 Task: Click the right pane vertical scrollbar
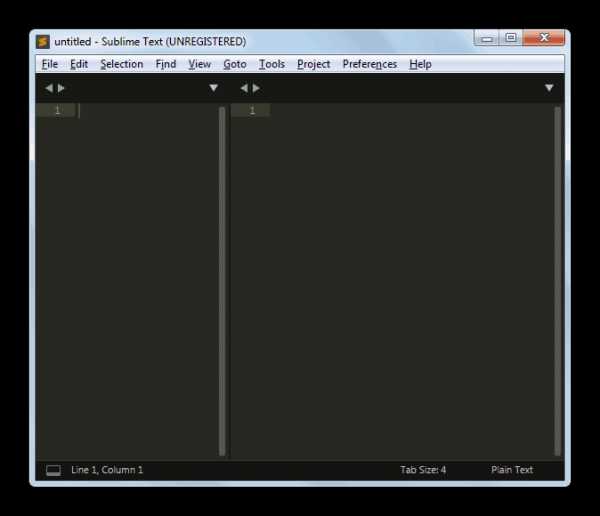557,281
